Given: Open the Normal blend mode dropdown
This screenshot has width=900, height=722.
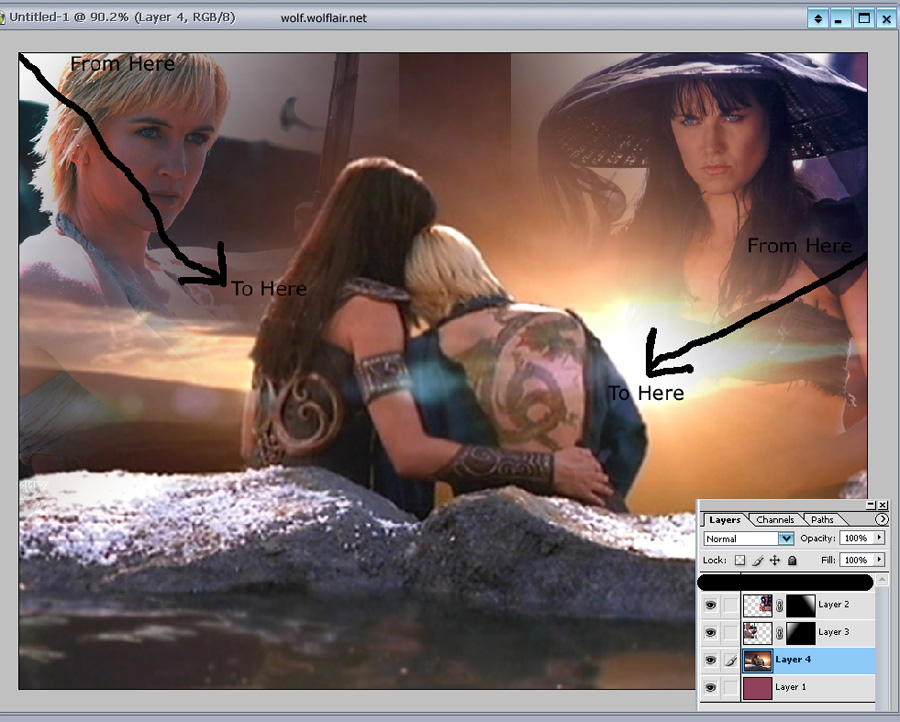Looking at the screenshot, I should [x=786, y=538].
